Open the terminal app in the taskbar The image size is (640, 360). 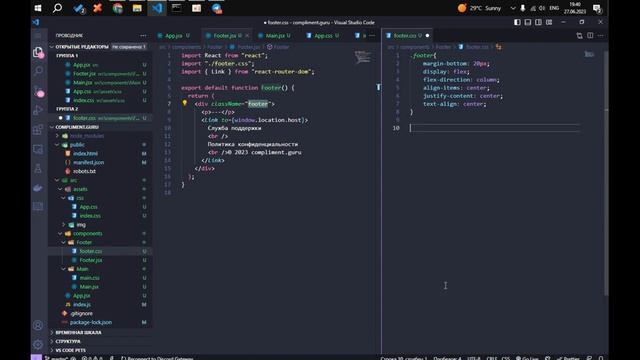click(177, 8)
